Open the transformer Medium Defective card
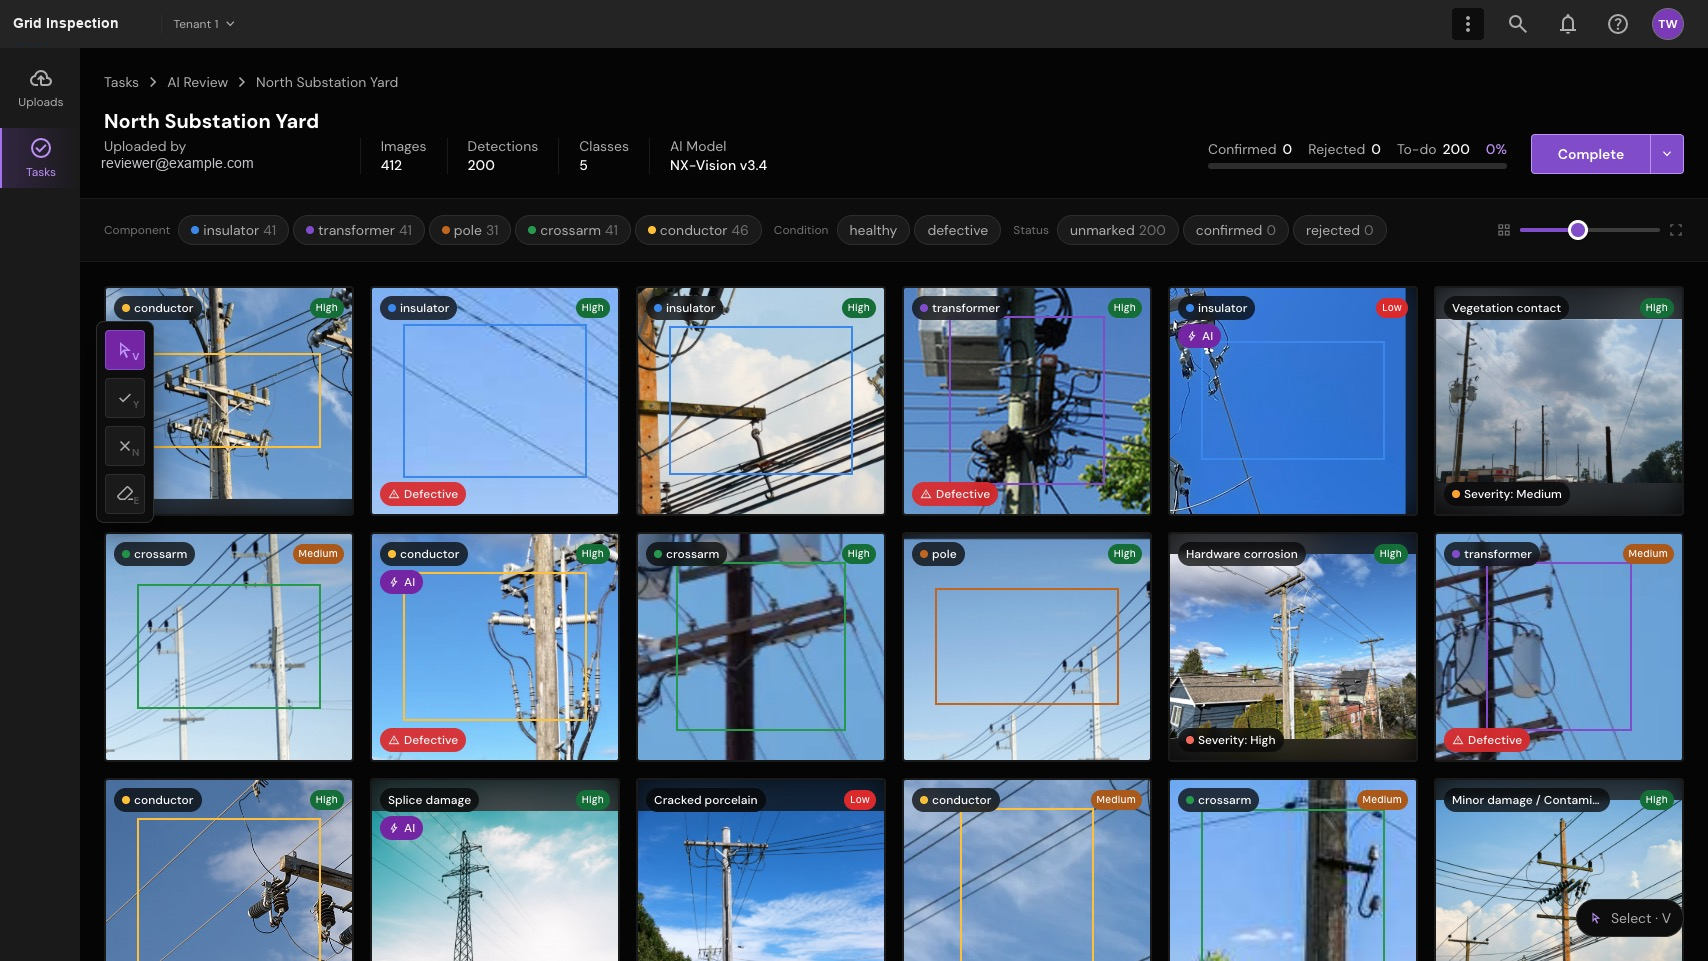This screenshot has height=961, width=1708. tap(1558, 647)
